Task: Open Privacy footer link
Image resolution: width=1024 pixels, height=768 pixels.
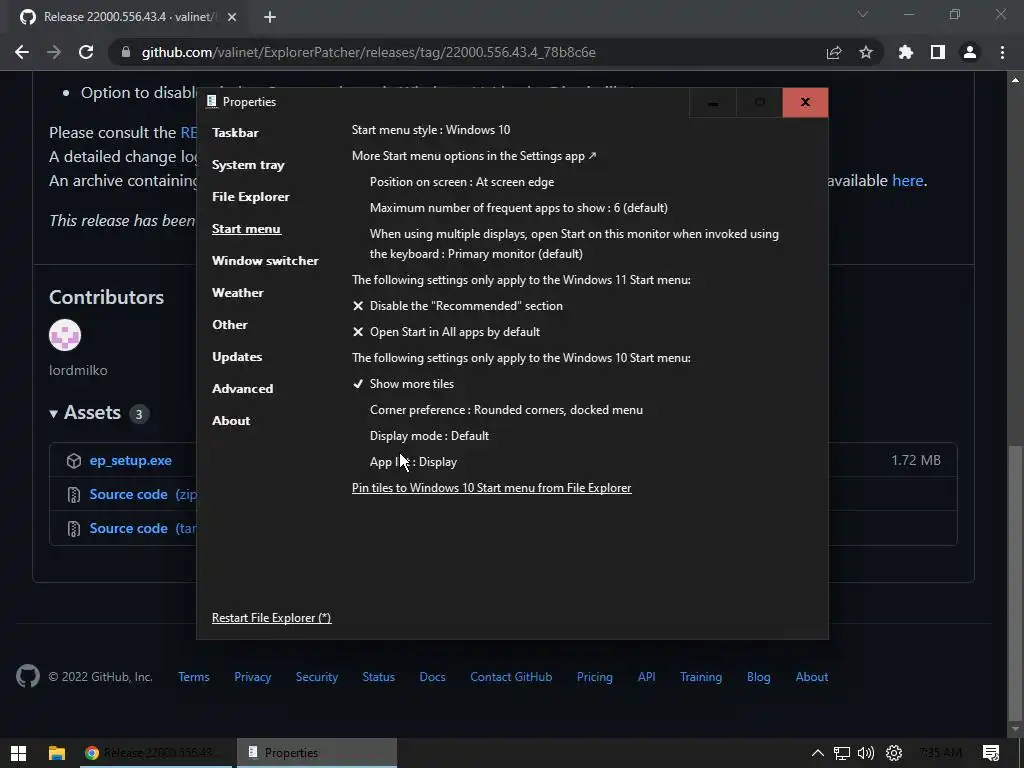Action: (253, 677)
